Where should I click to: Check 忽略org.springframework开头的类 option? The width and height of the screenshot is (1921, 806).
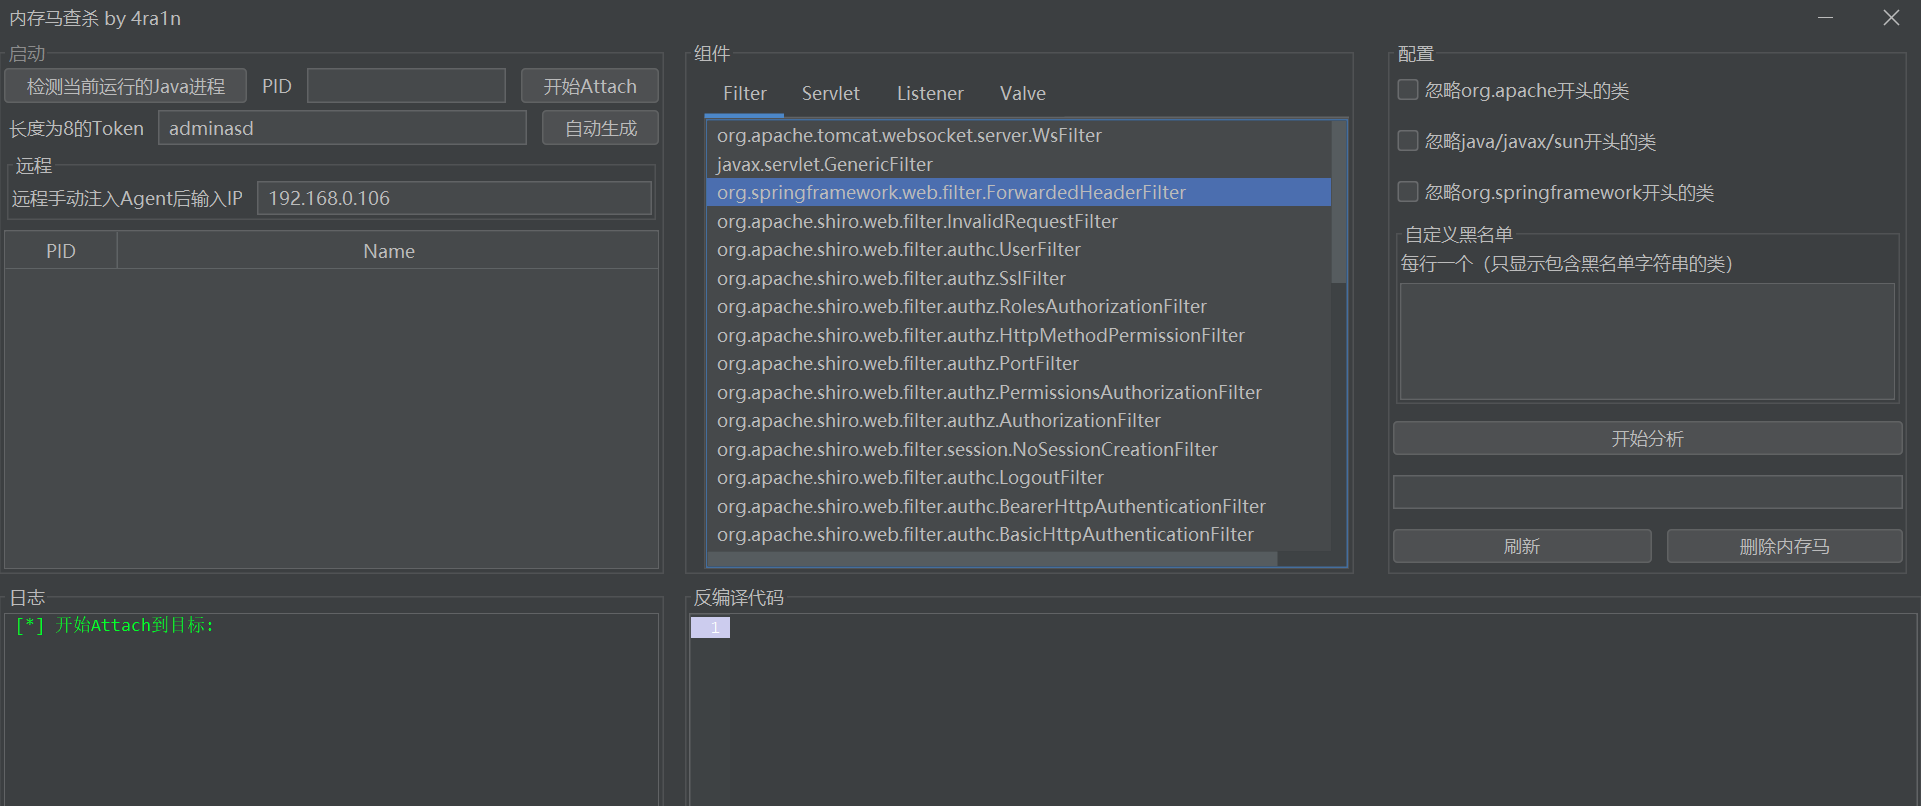1408,192
